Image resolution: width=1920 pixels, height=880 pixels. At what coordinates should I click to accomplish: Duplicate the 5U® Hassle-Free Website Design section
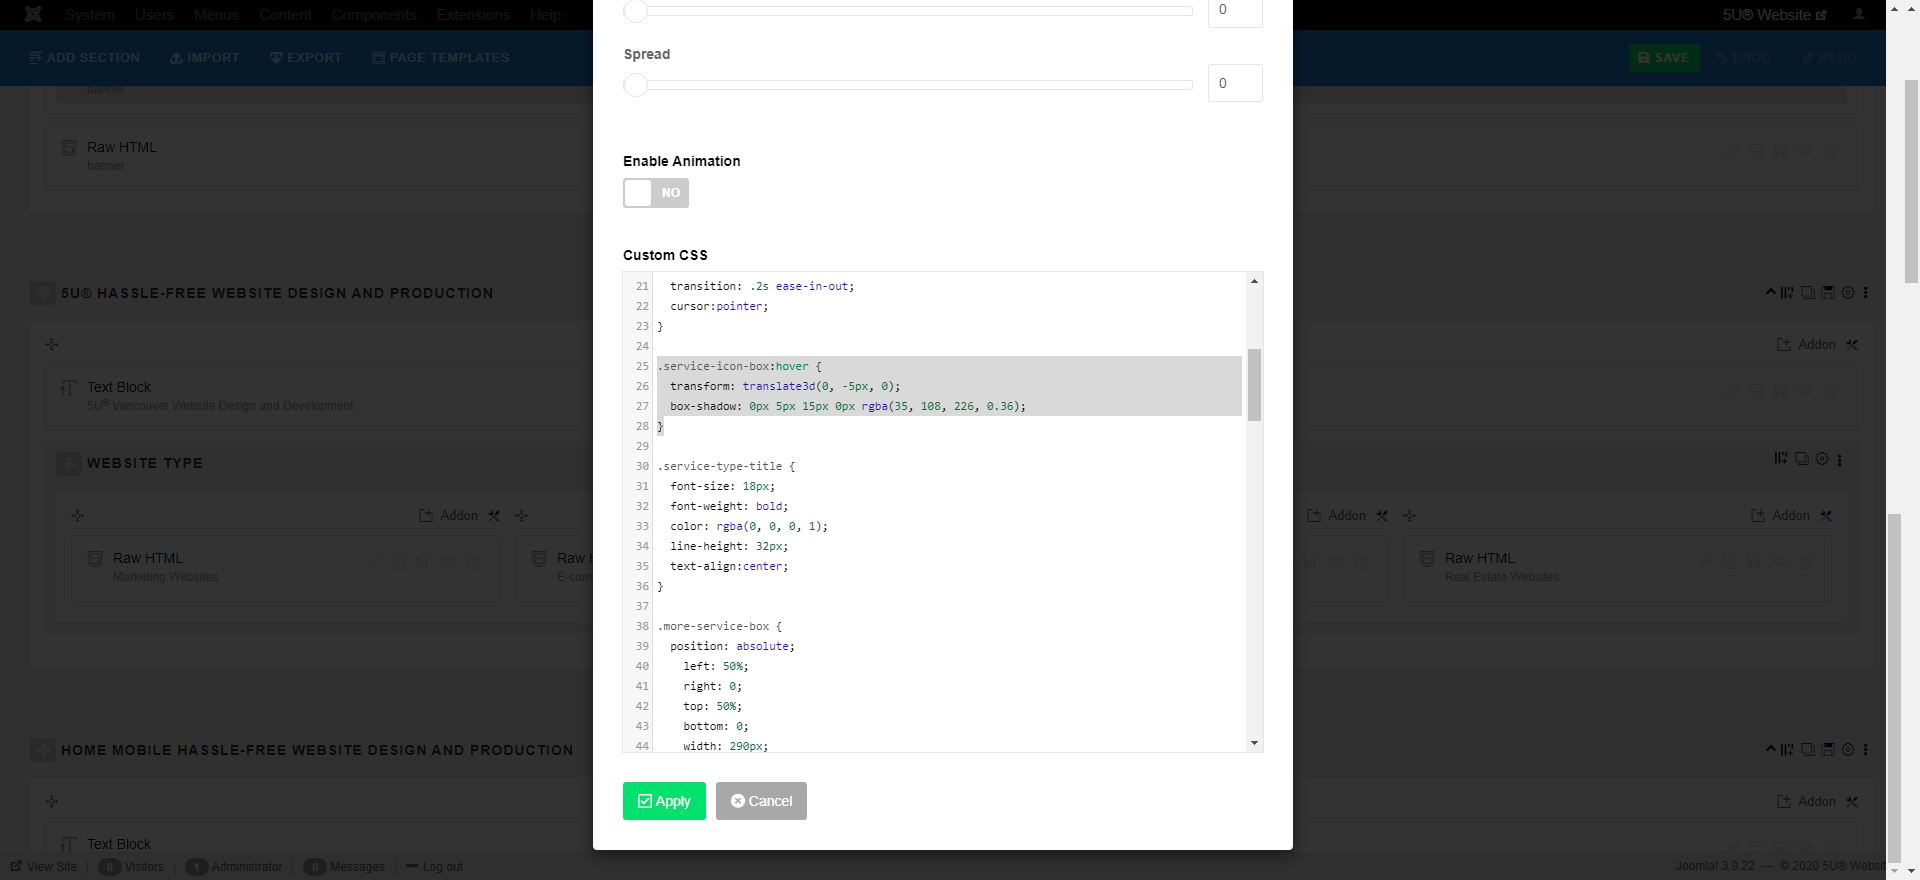(1808, 293)
